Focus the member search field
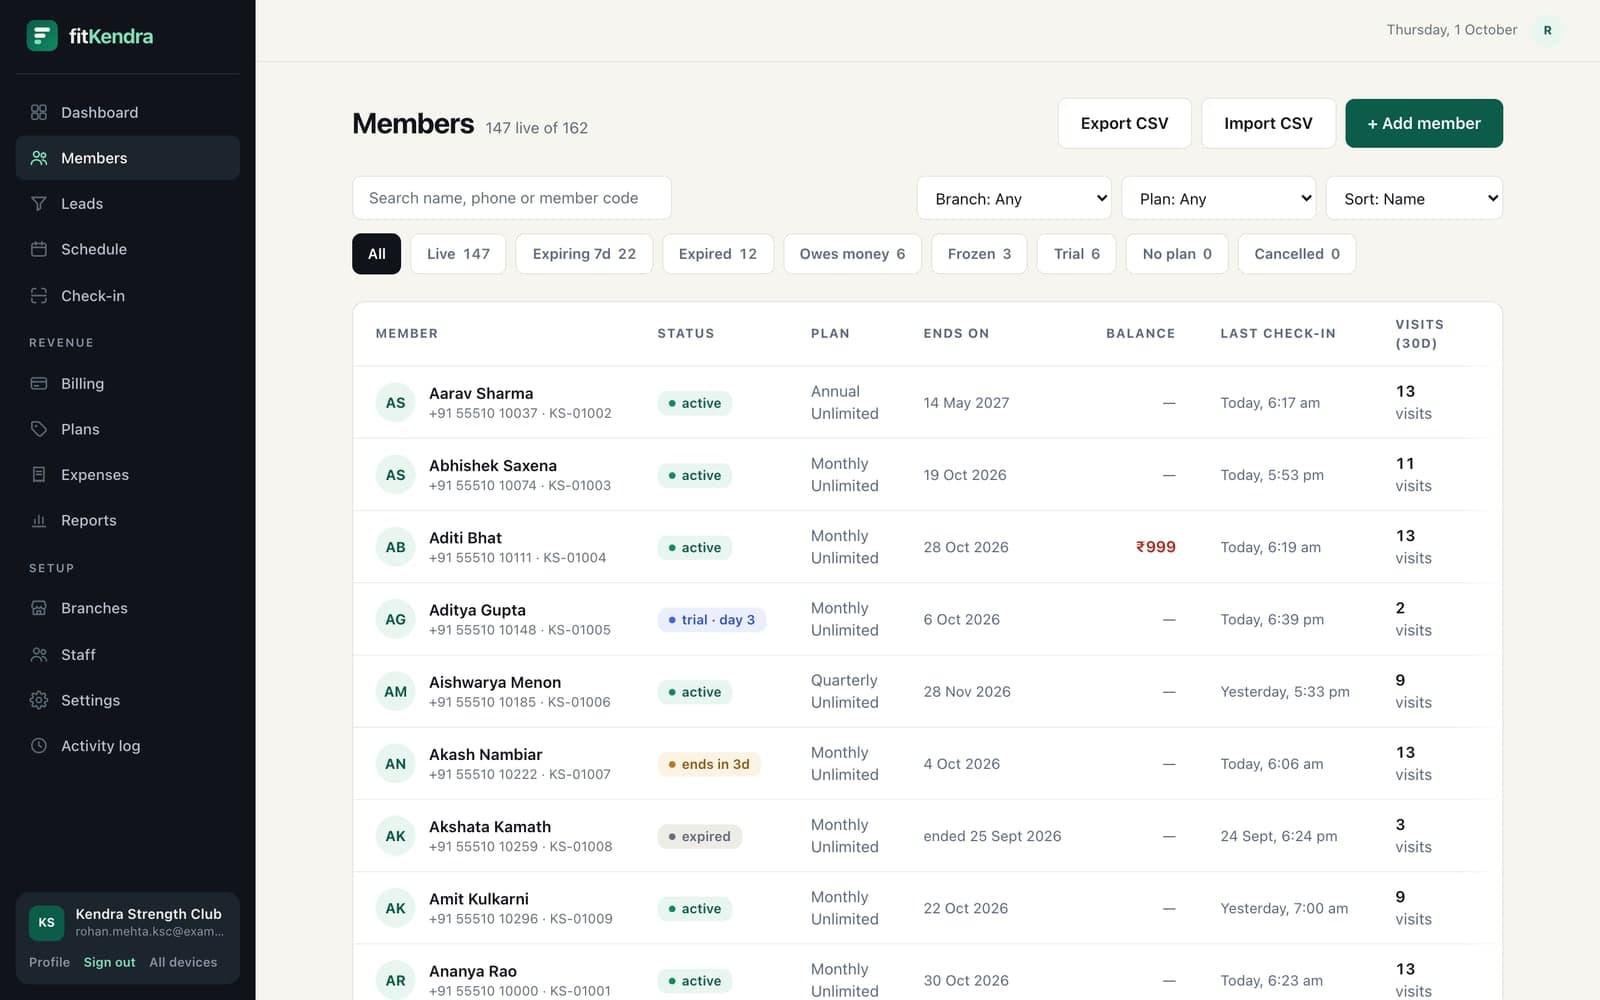This screenshot has height=1000, width=1600. 511,198
